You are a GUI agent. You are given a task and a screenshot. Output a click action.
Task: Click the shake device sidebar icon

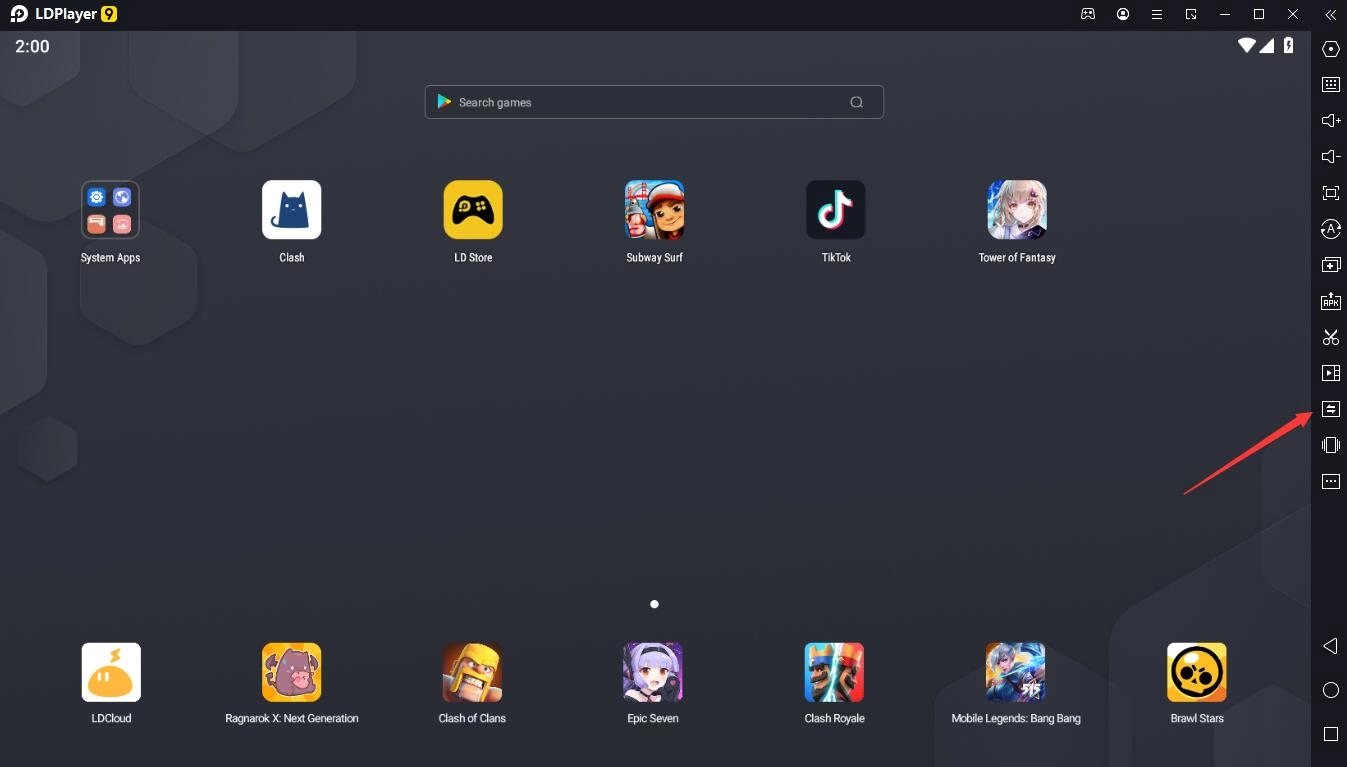click(1331, 445)
